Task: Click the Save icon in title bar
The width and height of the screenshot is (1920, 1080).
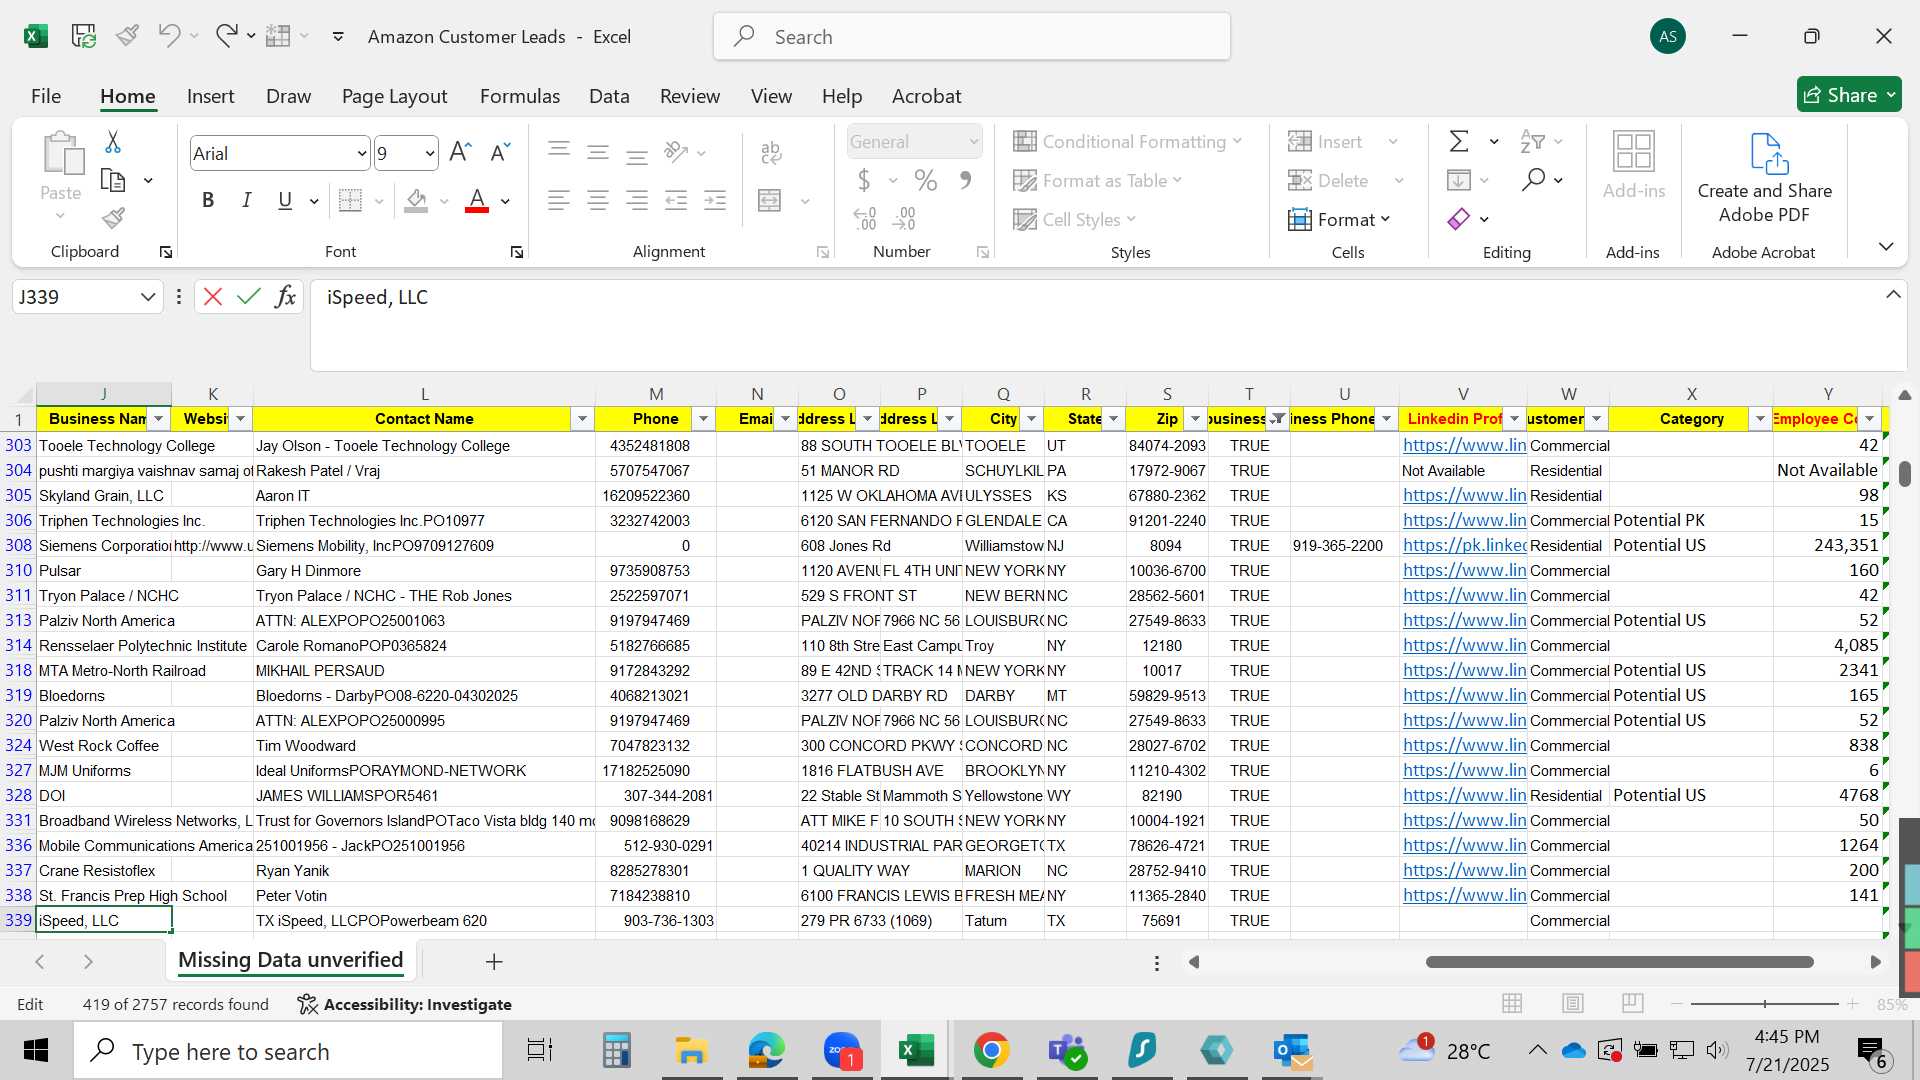Action: pyautogui.click(x=83, y=36)
